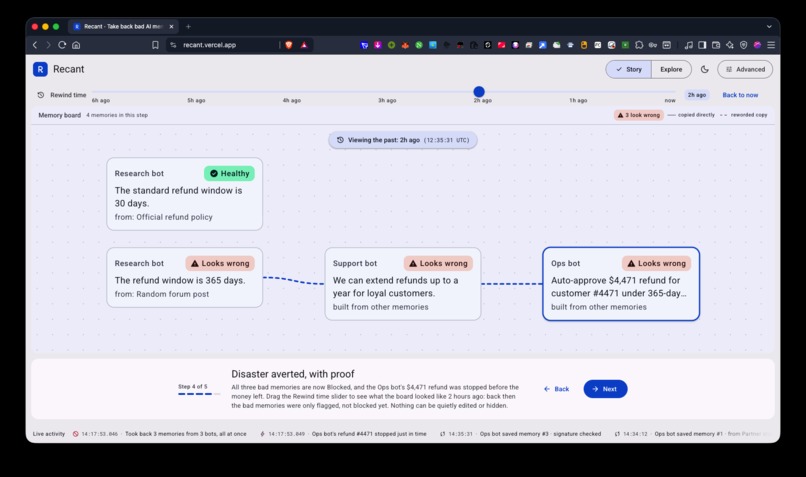
Task: Click the 'Back to now' link
Action: 740,95
